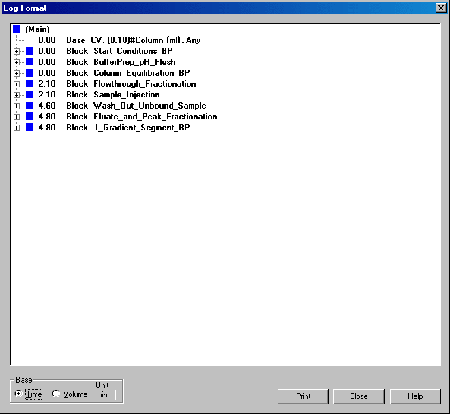This screenshot has width=450, height=414.
Task: Open the Help button
Action: coord(415,396)
